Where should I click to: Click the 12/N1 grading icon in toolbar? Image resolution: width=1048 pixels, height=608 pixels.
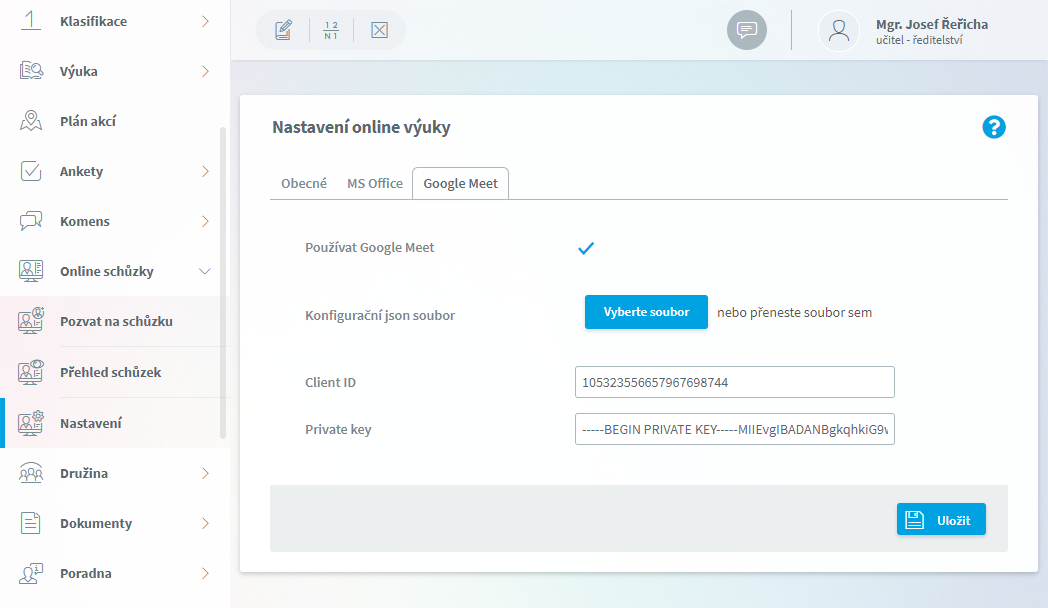pyautogui.click(x=331, y=30)
